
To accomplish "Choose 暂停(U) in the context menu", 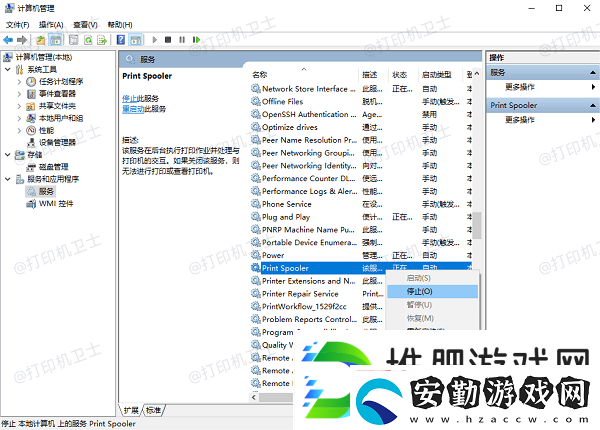I will click(x=432, y=305).
